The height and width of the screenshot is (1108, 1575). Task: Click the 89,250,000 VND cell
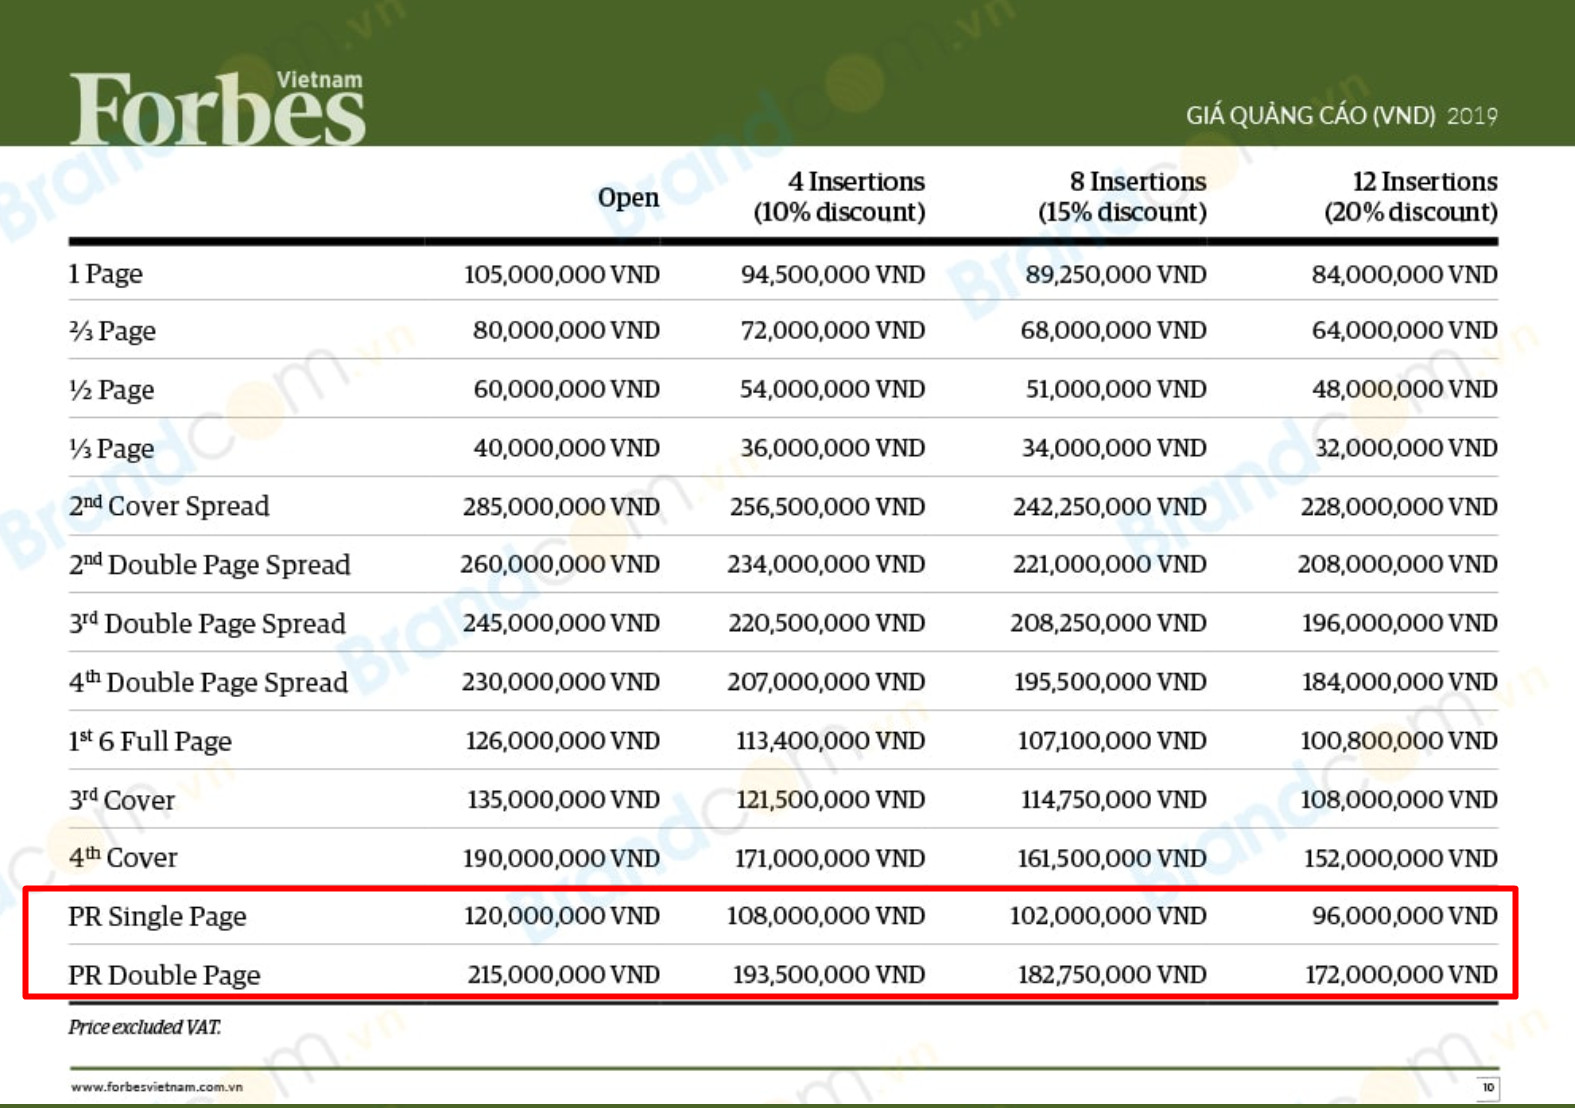click(1116, 274)
